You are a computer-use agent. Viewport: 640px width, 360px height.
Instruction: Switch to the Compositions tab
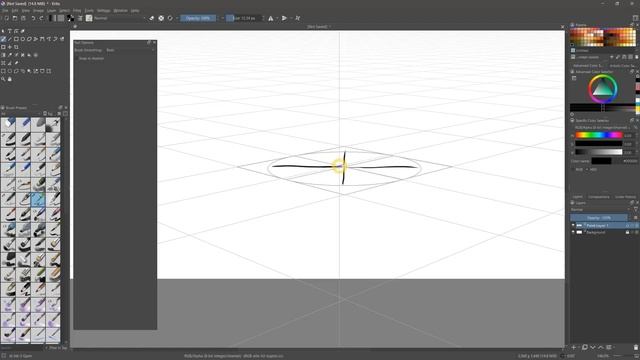point(598,197)
